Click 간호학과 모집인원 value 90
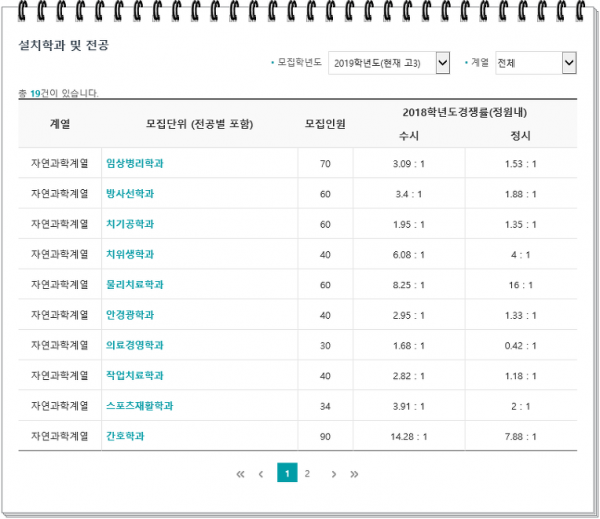The height and width of the screenshot is (519, 600). pos(325,437)
